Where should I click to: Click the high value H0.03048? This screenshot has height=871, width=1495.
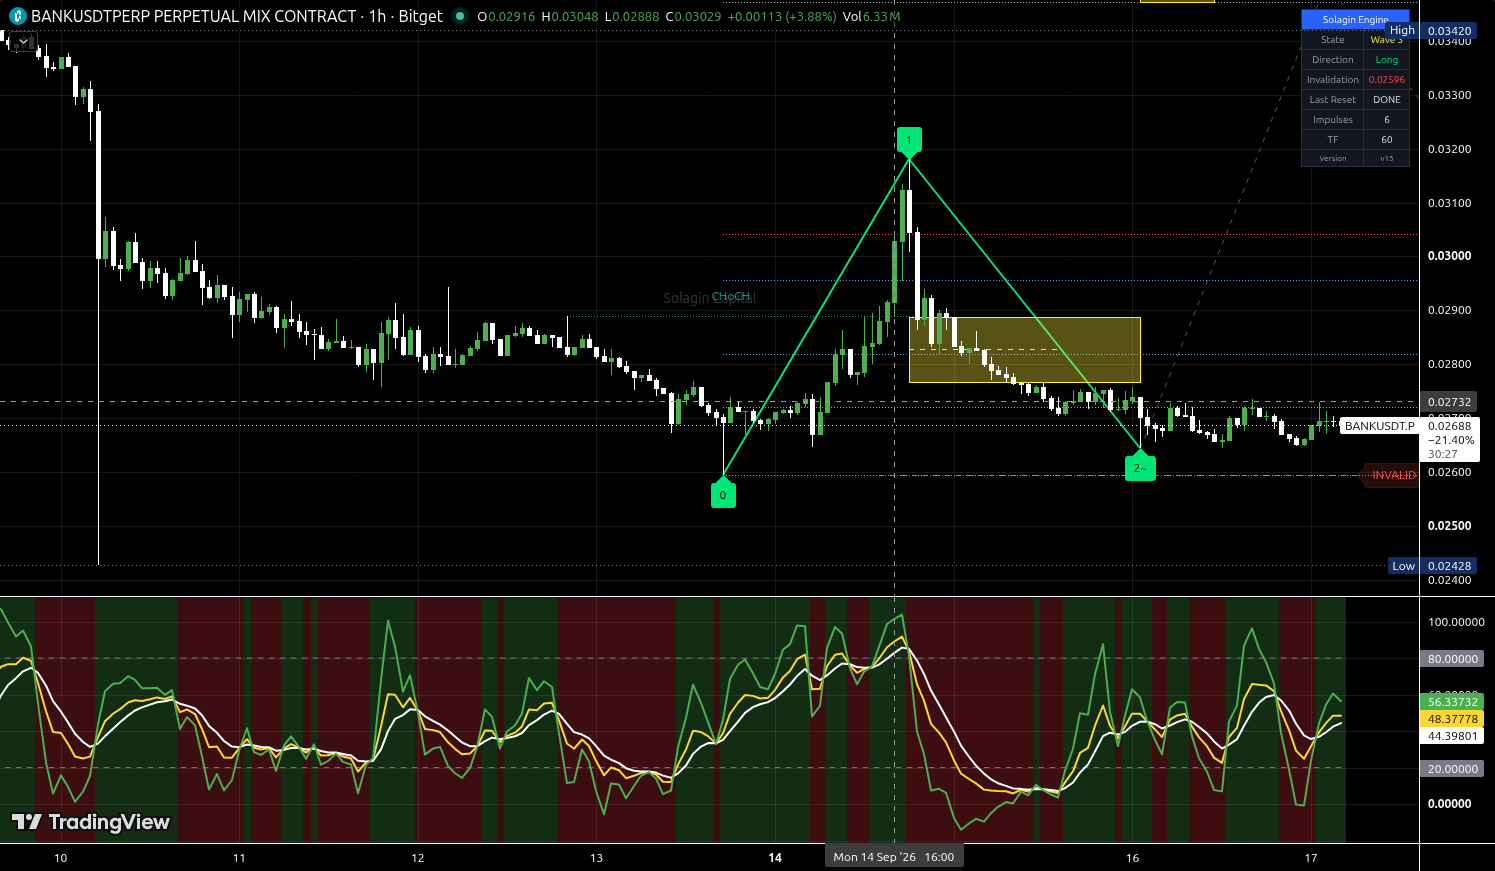click(570, 16)
